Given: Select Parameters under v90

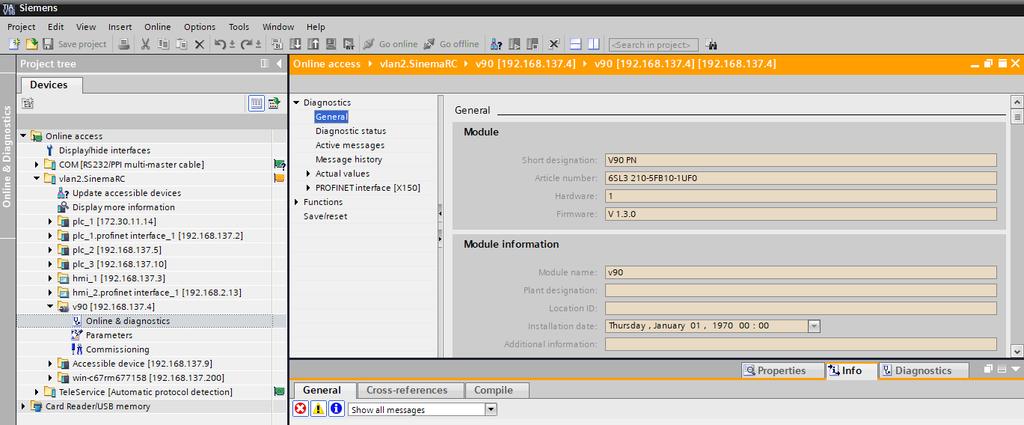Looking at the screenshot, I should click(x=109, y=335).
